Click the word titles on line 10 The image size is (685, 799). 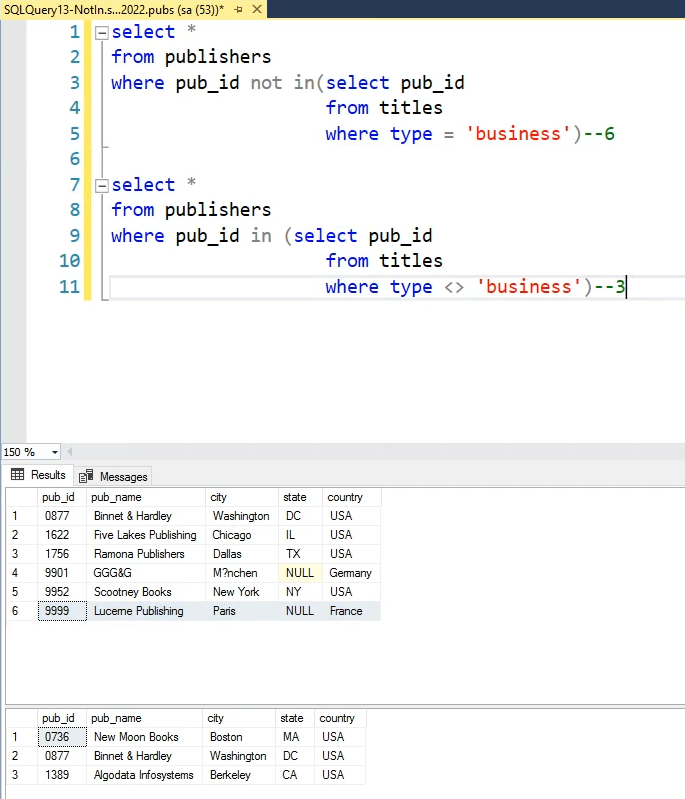click(411, 261)
